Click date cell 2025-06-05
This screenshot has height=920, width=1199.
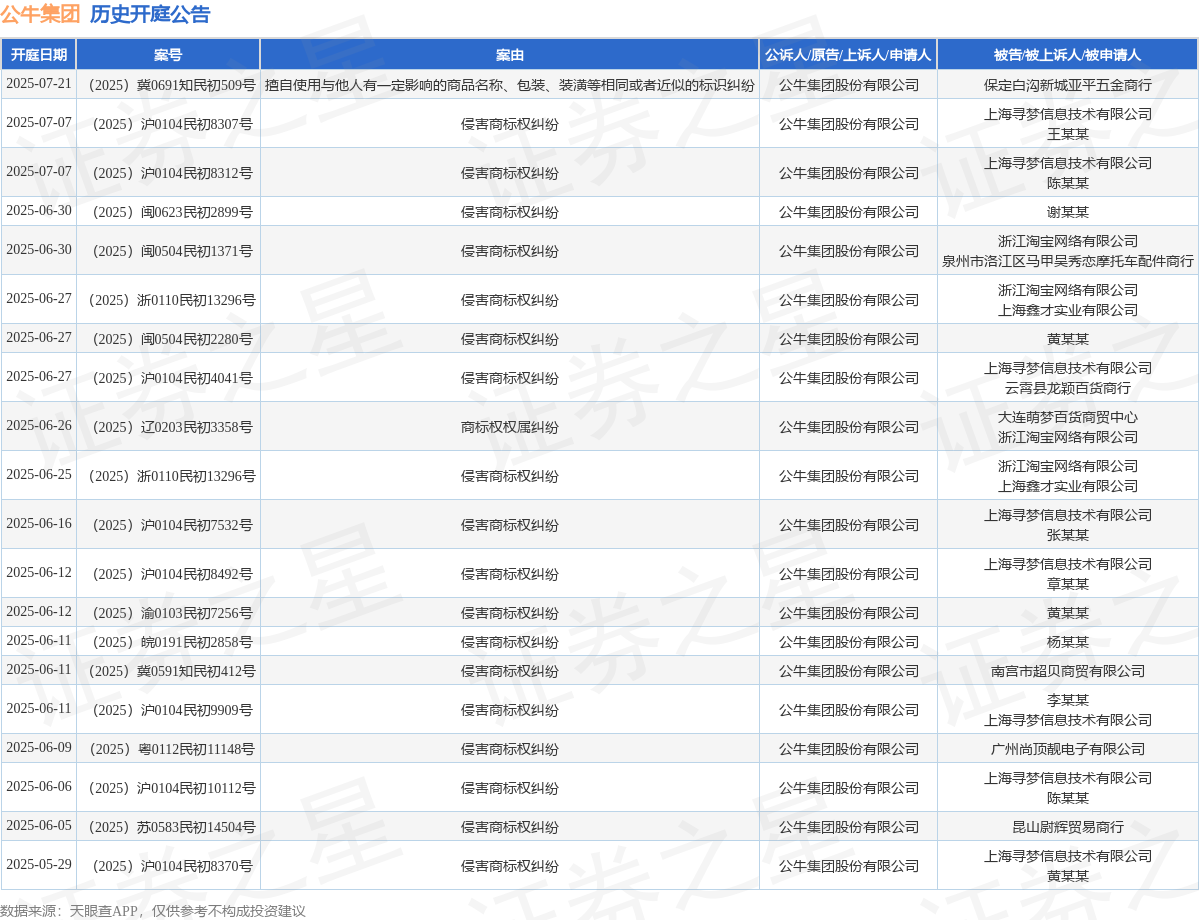pos(38,826)
